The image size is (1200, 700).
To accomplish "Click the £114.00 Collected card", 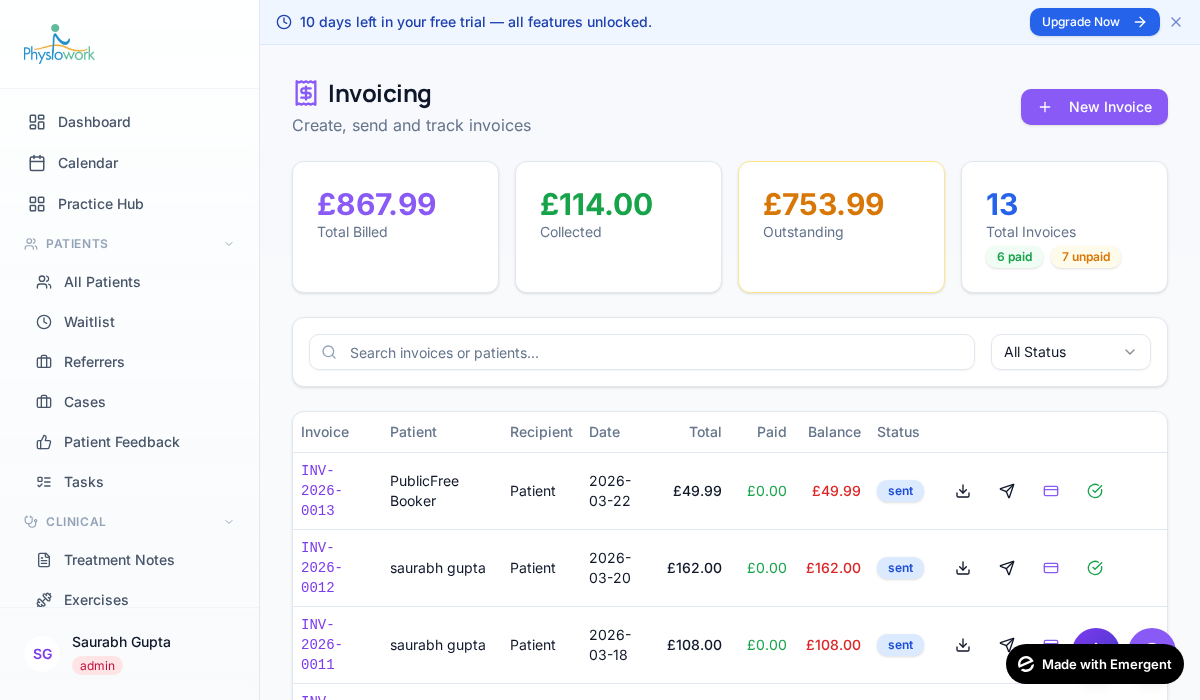I will tap(618, 227).
